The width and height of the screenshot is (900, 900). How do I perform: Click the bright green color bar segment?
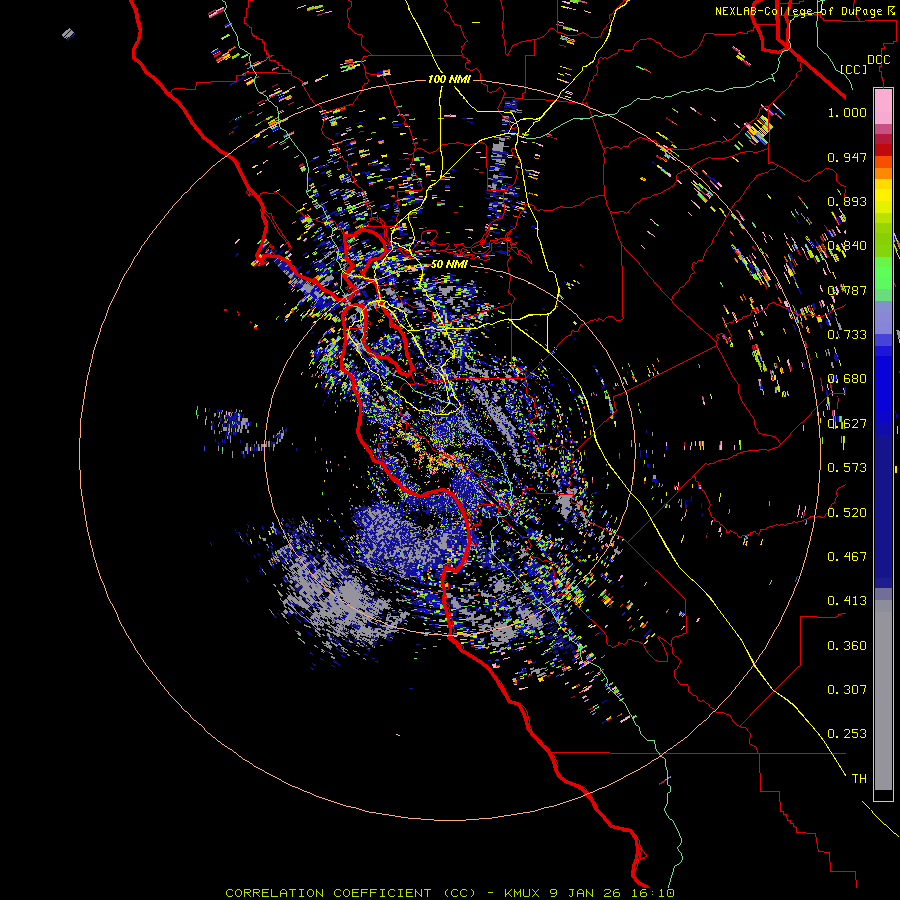pos(883,273)
